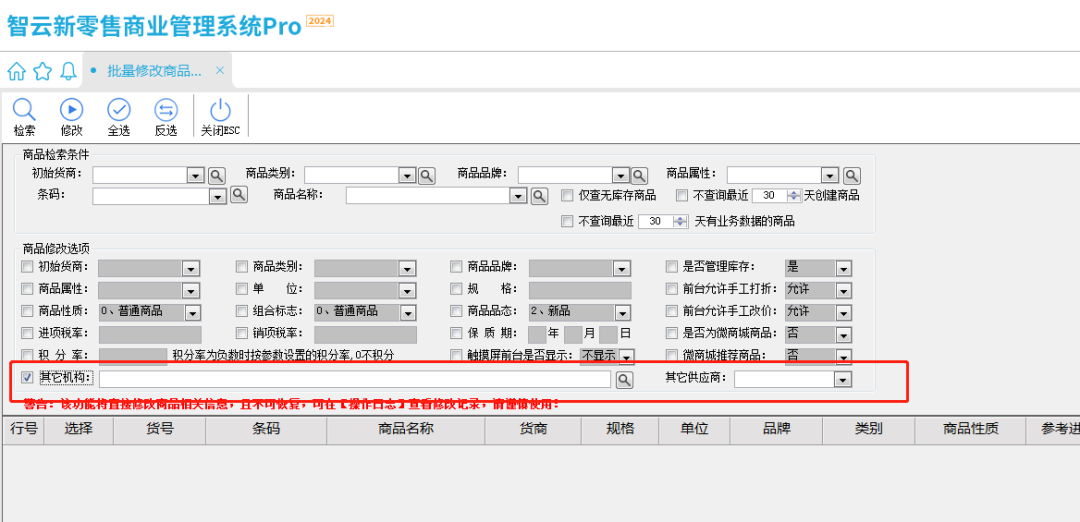This screenshot has width=1080, height=522.
Task: Click the 商品名称 column header
Action: tap(405, 429)
